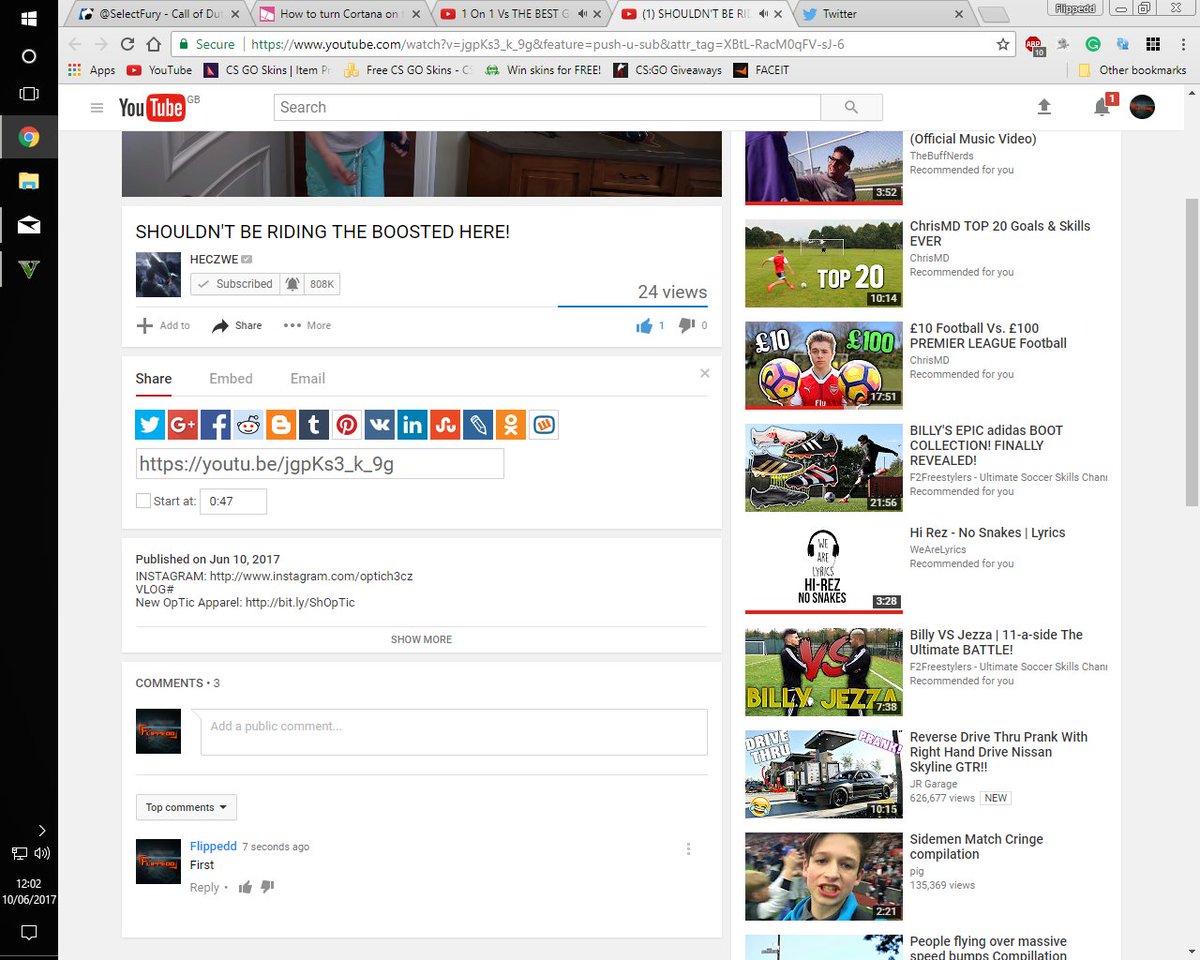The image size is (1200, 960).
Task: Open the Grammarly extension icon
Action: pyautogui.click(x=1093, y=45)
